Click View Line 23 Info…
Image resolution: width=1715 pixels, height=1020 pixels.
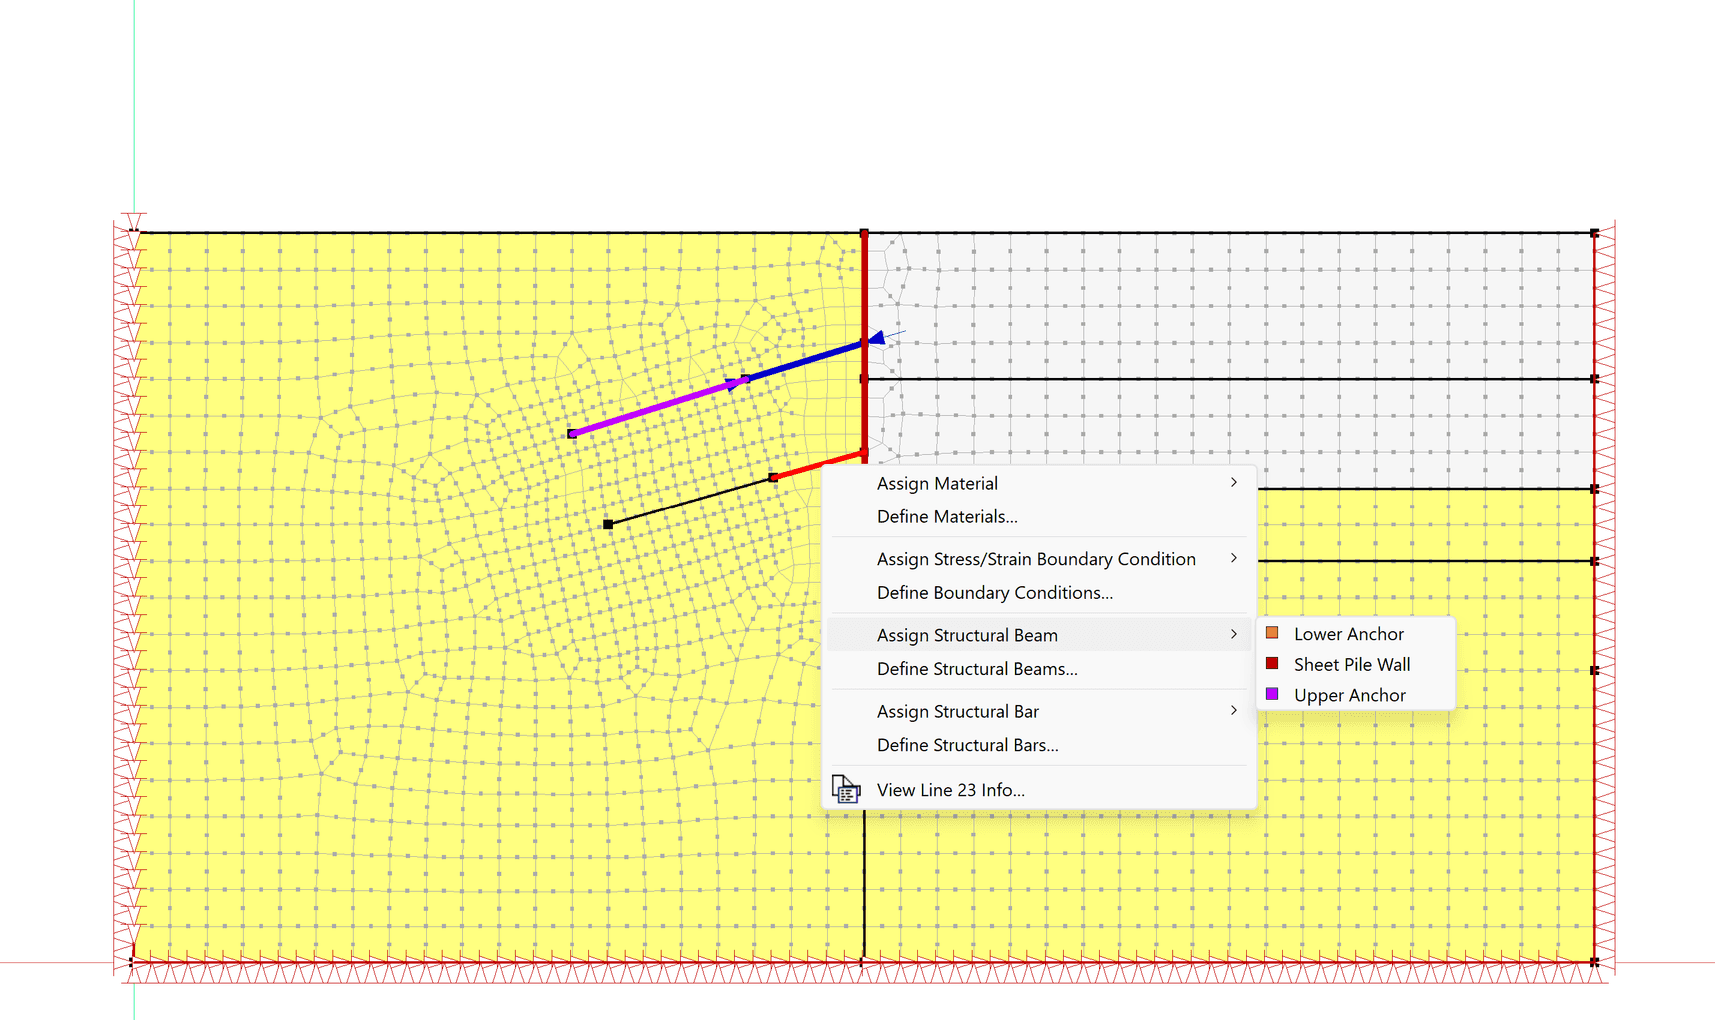click(1039, 790)
